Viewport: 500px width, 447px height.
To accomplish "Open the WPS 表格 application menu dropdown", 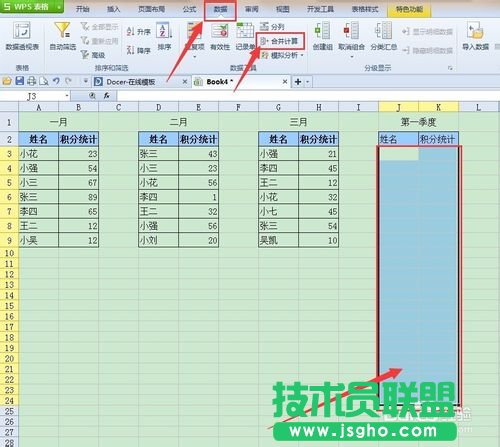I will pos(59,6).
